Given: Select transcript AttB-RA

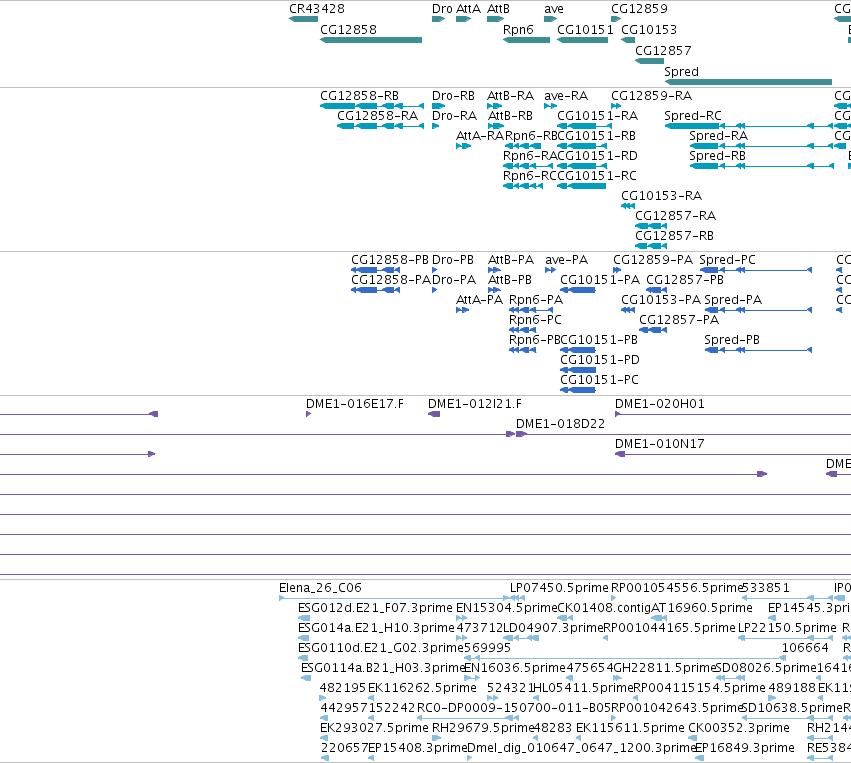Looking at the screenshot, I should 496,106.
